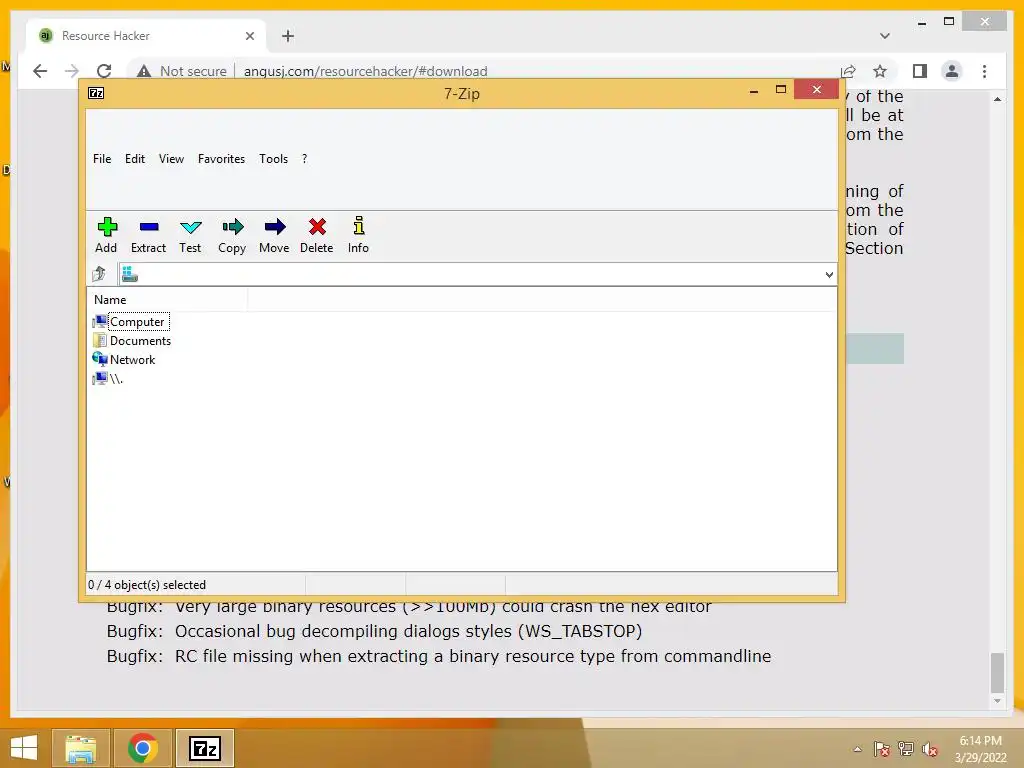Image resolution: width=1024 pixels, height=768 pixels.
Task: Open the Edit menu
Action: (135, 159)
